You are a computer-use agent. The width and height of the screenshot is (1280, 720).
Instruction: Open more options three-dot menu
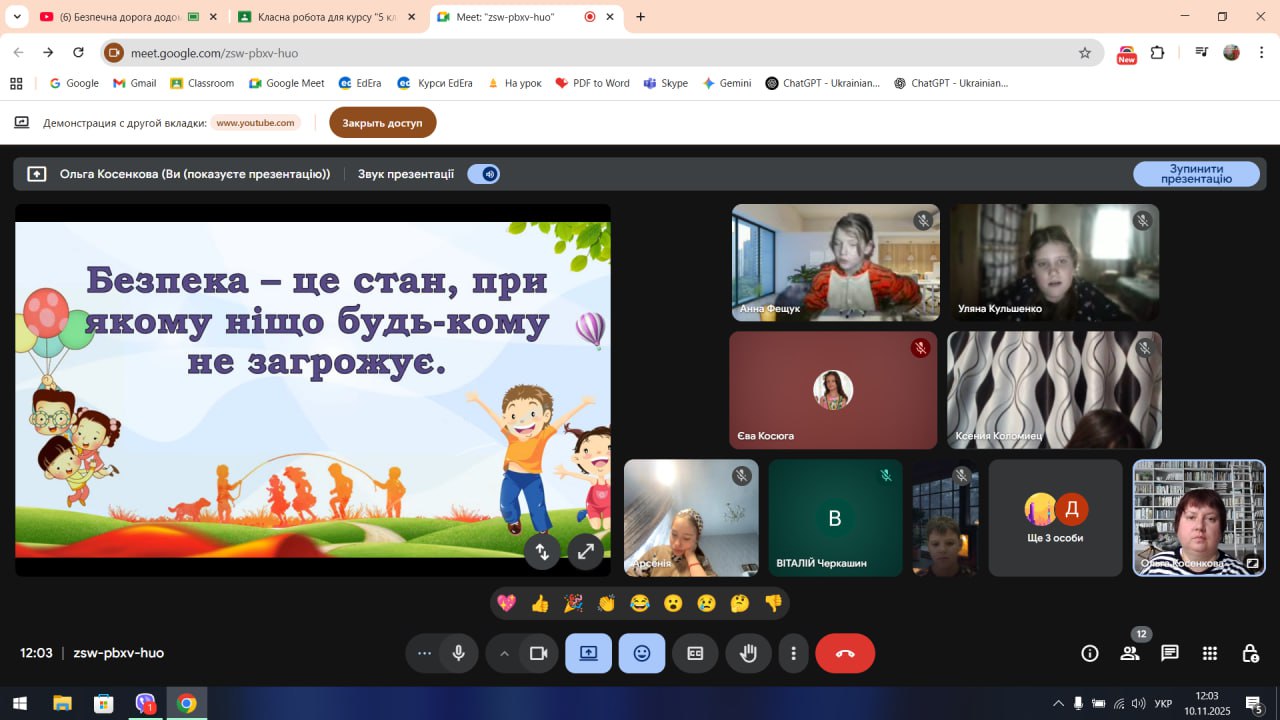click(794, 653)
